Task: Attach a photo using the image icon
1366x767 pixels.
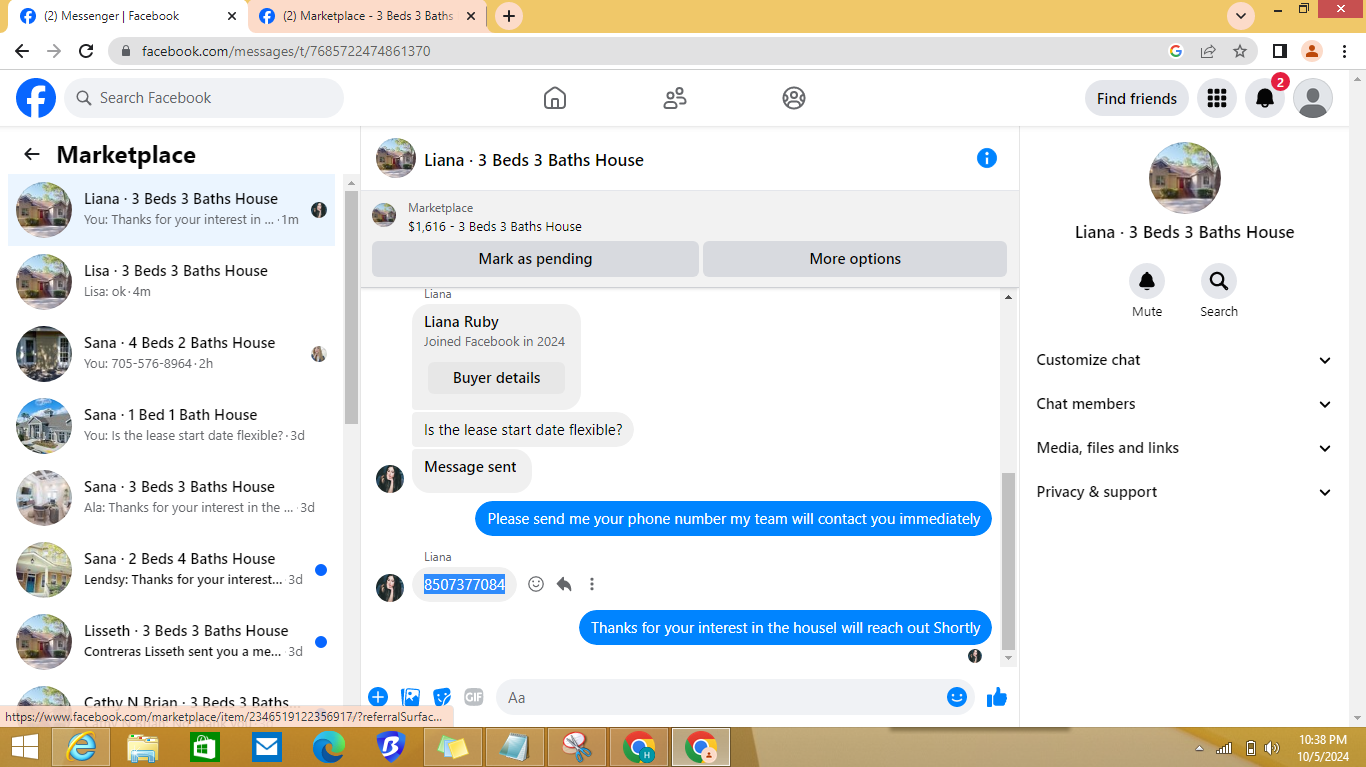Action: [410, 697]
